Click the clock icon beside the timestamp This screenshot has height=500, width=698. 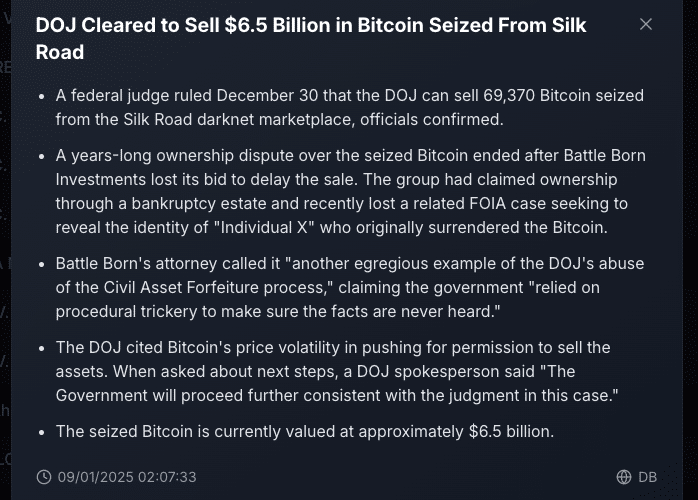click(44, 477)
